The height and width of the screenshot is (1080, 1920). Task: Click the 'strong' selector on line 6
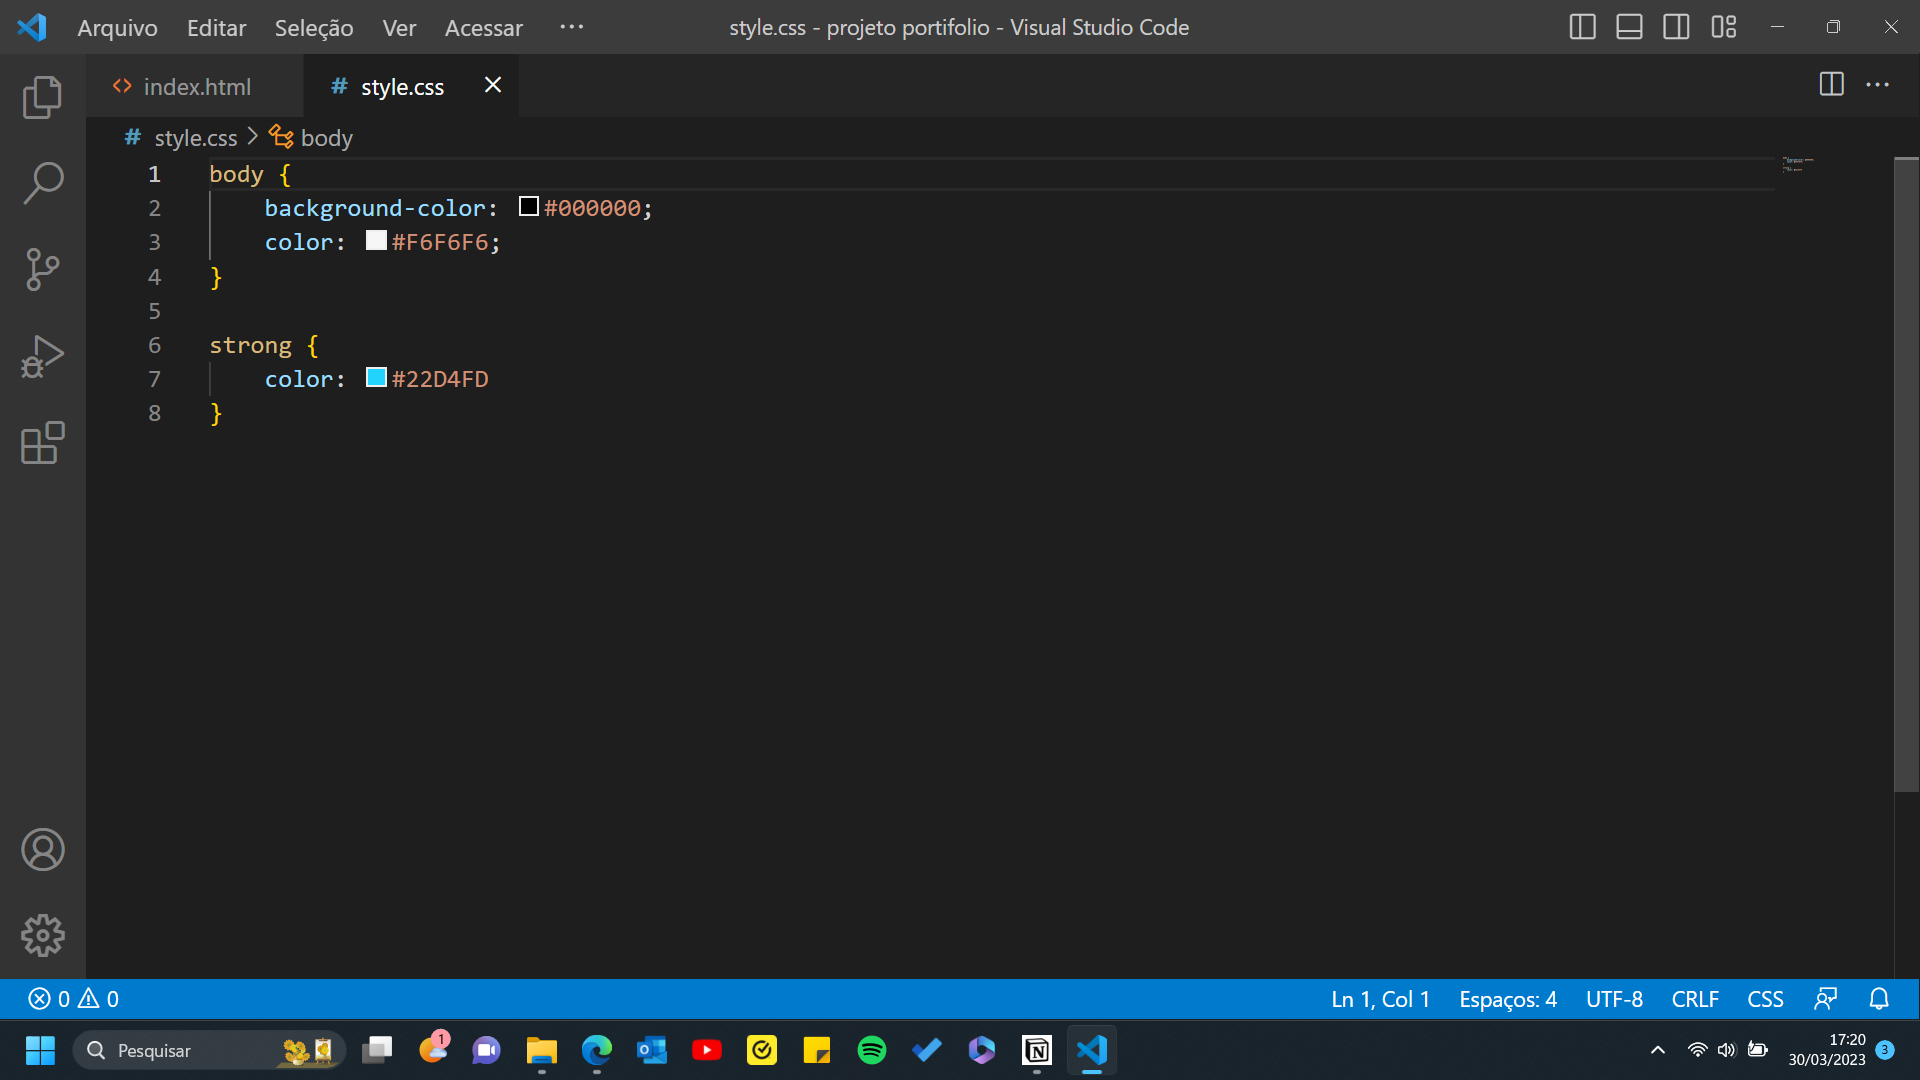[x=250, y=345]
